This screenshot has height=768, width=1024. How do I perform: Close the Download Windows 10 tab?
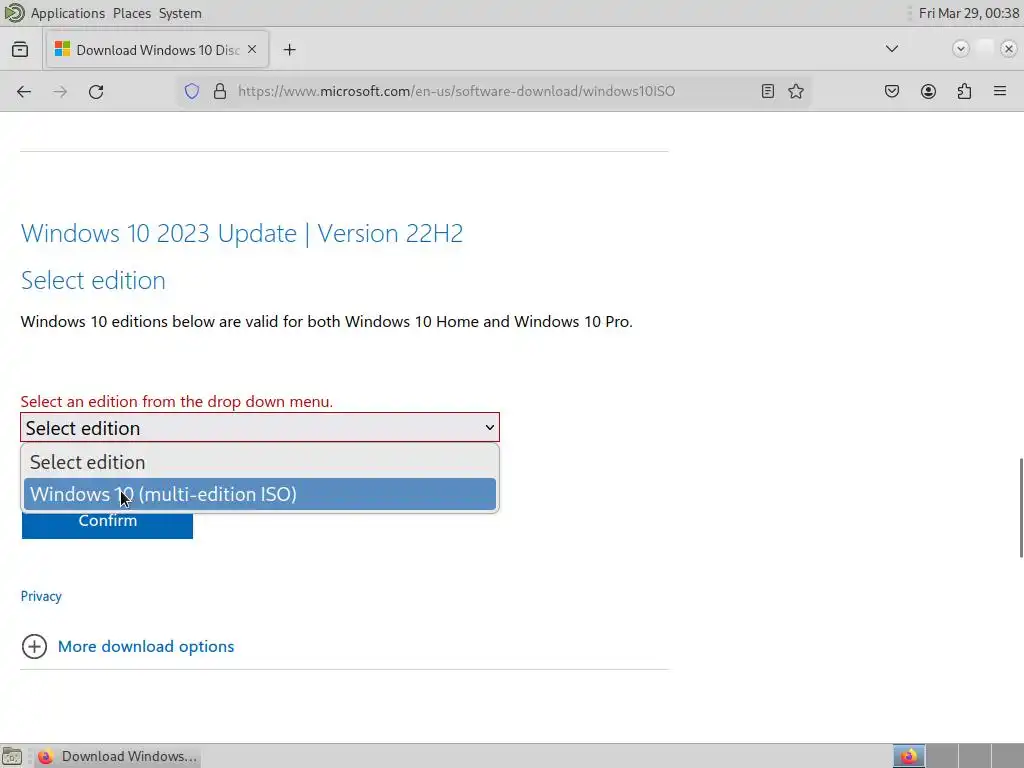point(252,50)
